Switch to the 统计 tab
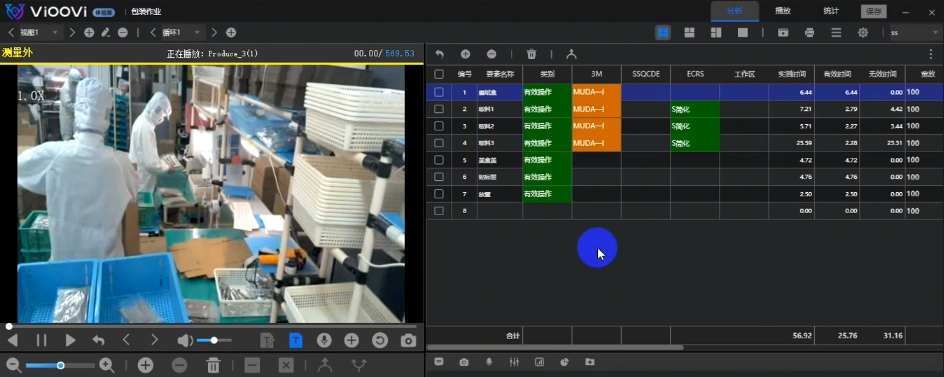Viewport: 944px width, 377px height. 831,11
